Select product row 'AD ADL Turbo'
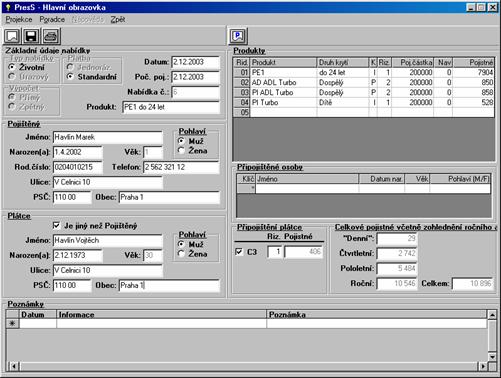 [364, 82]
